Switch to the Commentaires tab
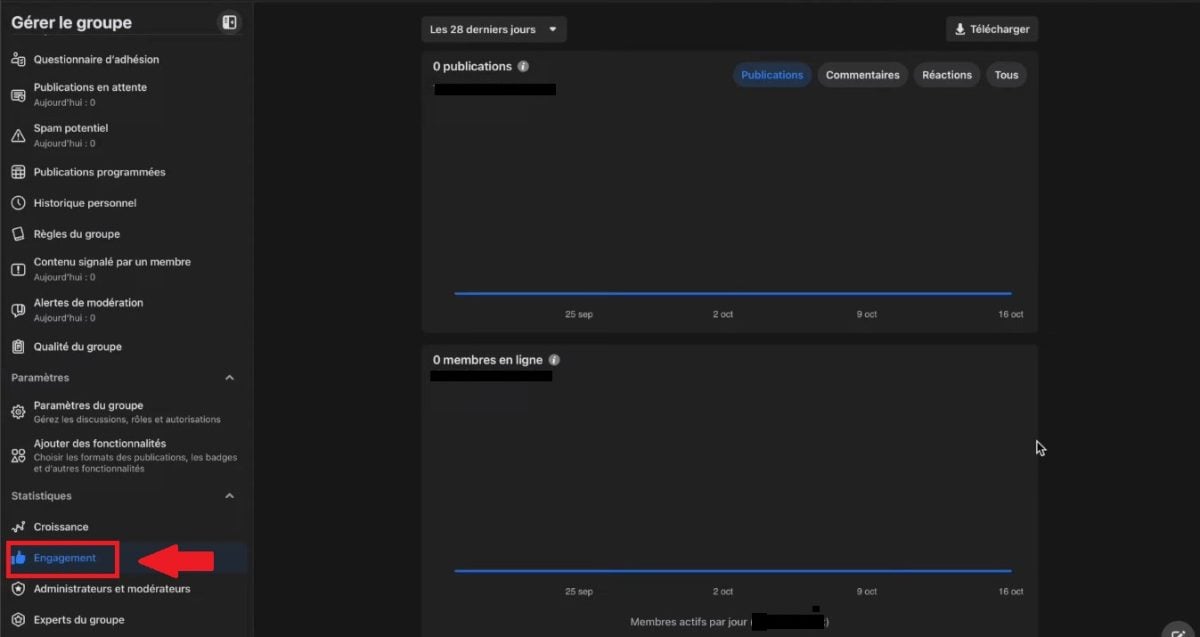 [x=862, y=75]
